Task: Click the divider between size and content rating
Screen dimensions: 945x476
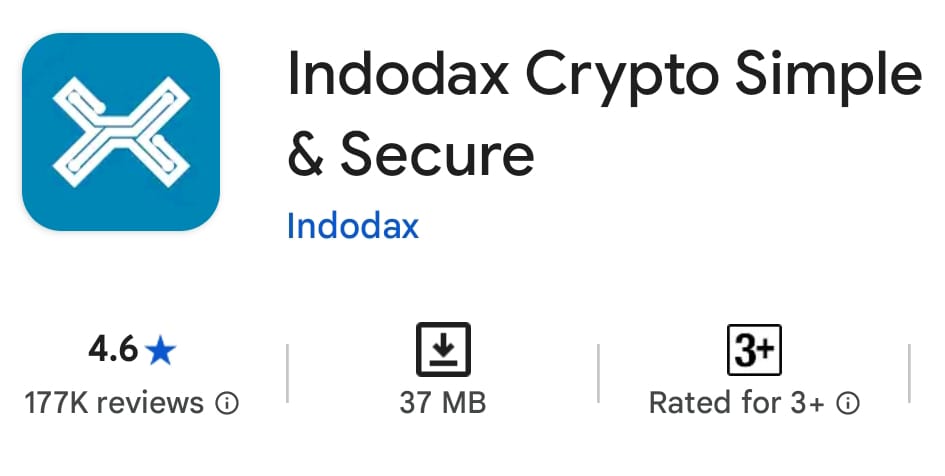Action: coord(598,373)
